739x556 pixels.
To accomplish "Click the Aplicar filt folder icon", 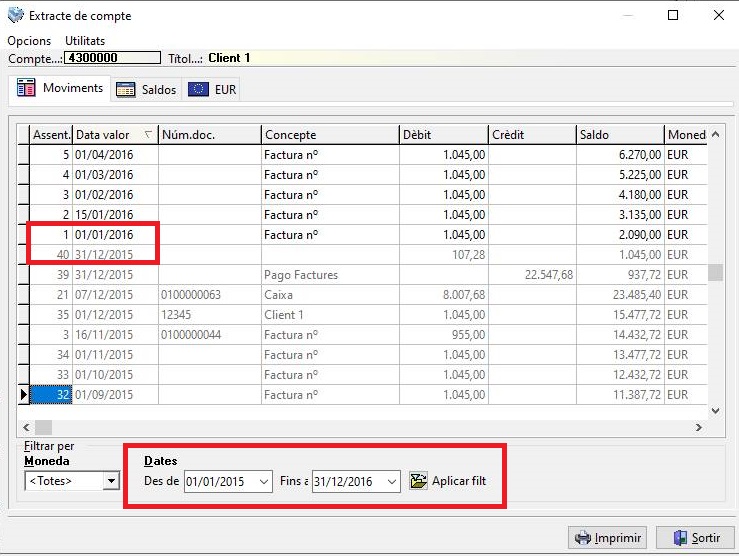I will tap(418, 481).
